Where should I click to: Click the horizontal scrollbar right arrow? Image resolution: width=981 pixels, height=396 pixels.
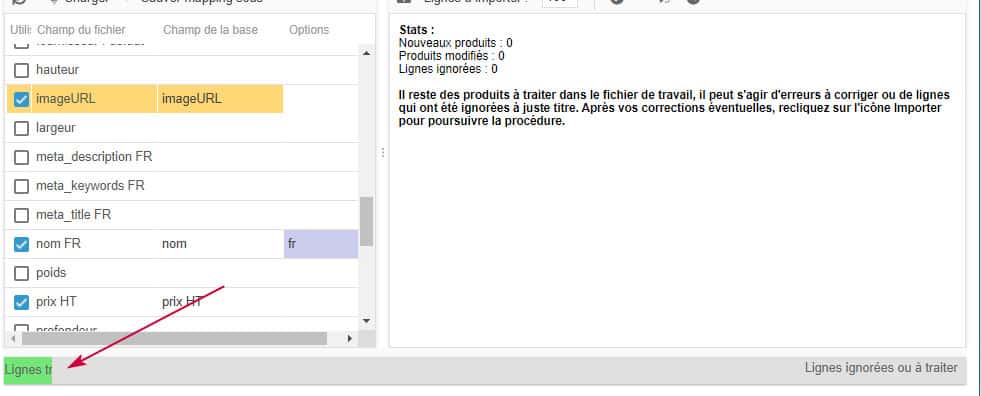350,338
